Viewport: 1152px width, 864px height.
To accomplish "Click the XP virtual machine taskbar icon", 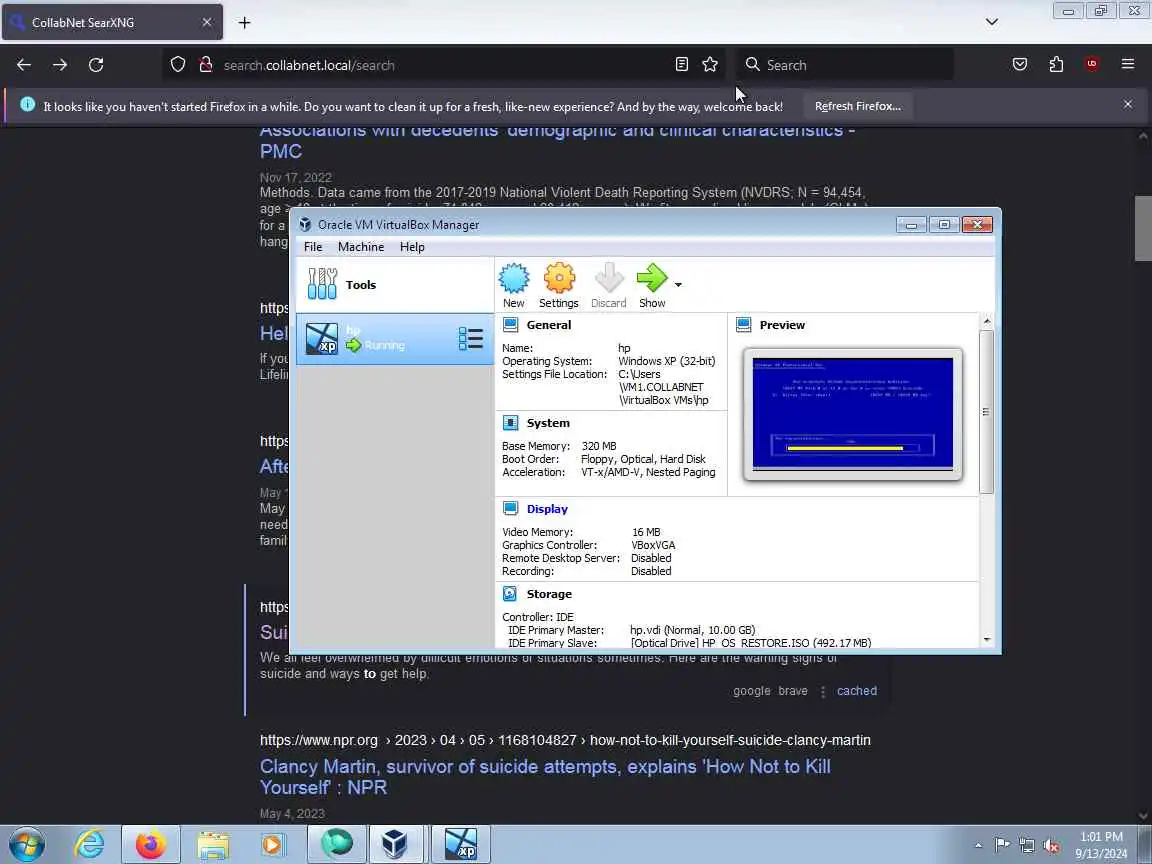I will coord(461,844).
